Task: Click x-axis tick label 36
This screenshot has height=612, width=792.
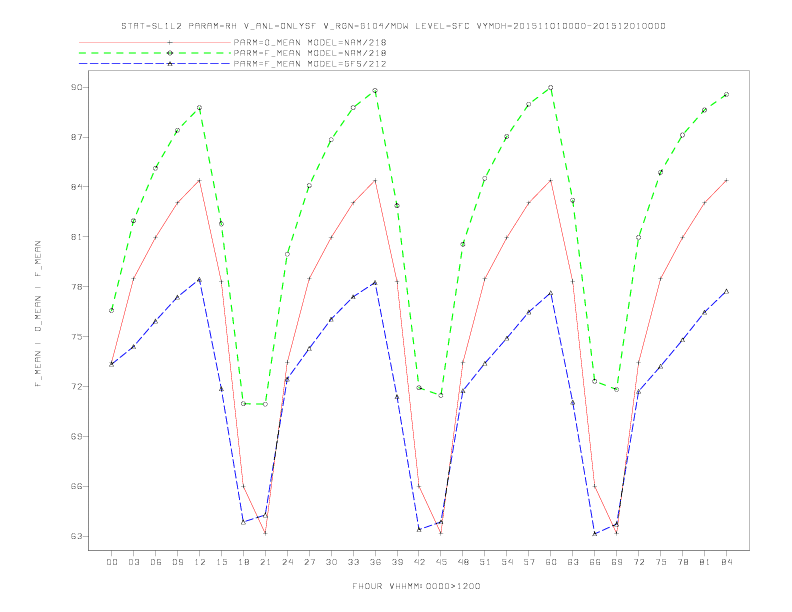Action: (x=375, y=562)
